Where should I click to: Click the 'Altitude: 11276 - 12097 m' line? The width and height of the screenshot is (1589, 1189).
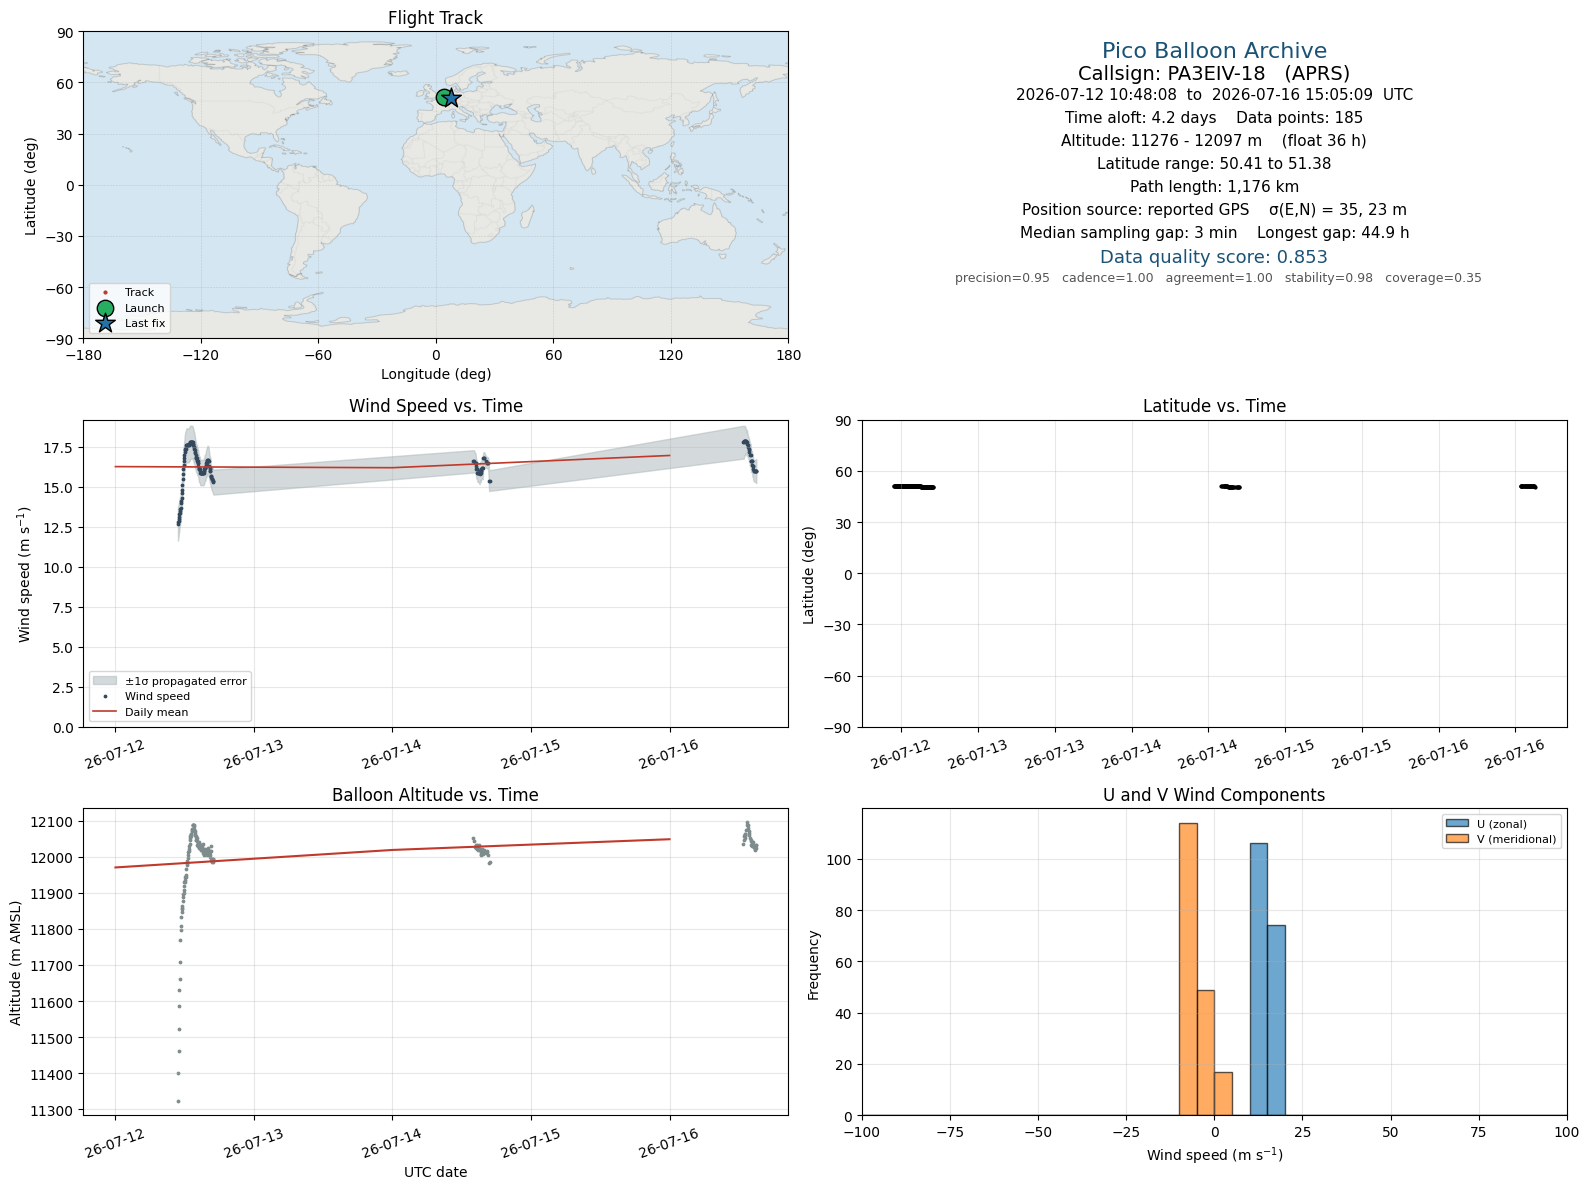1214,141
